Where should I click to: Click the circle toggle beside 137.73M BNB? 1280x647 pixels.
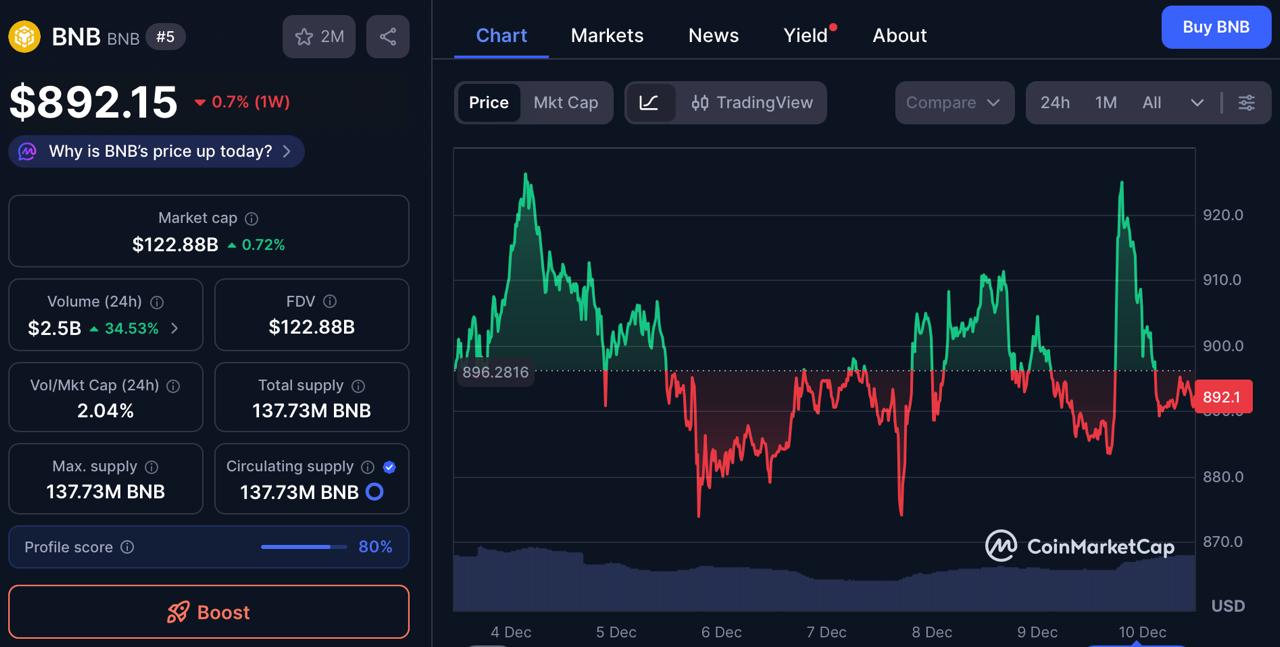[374, 492]
